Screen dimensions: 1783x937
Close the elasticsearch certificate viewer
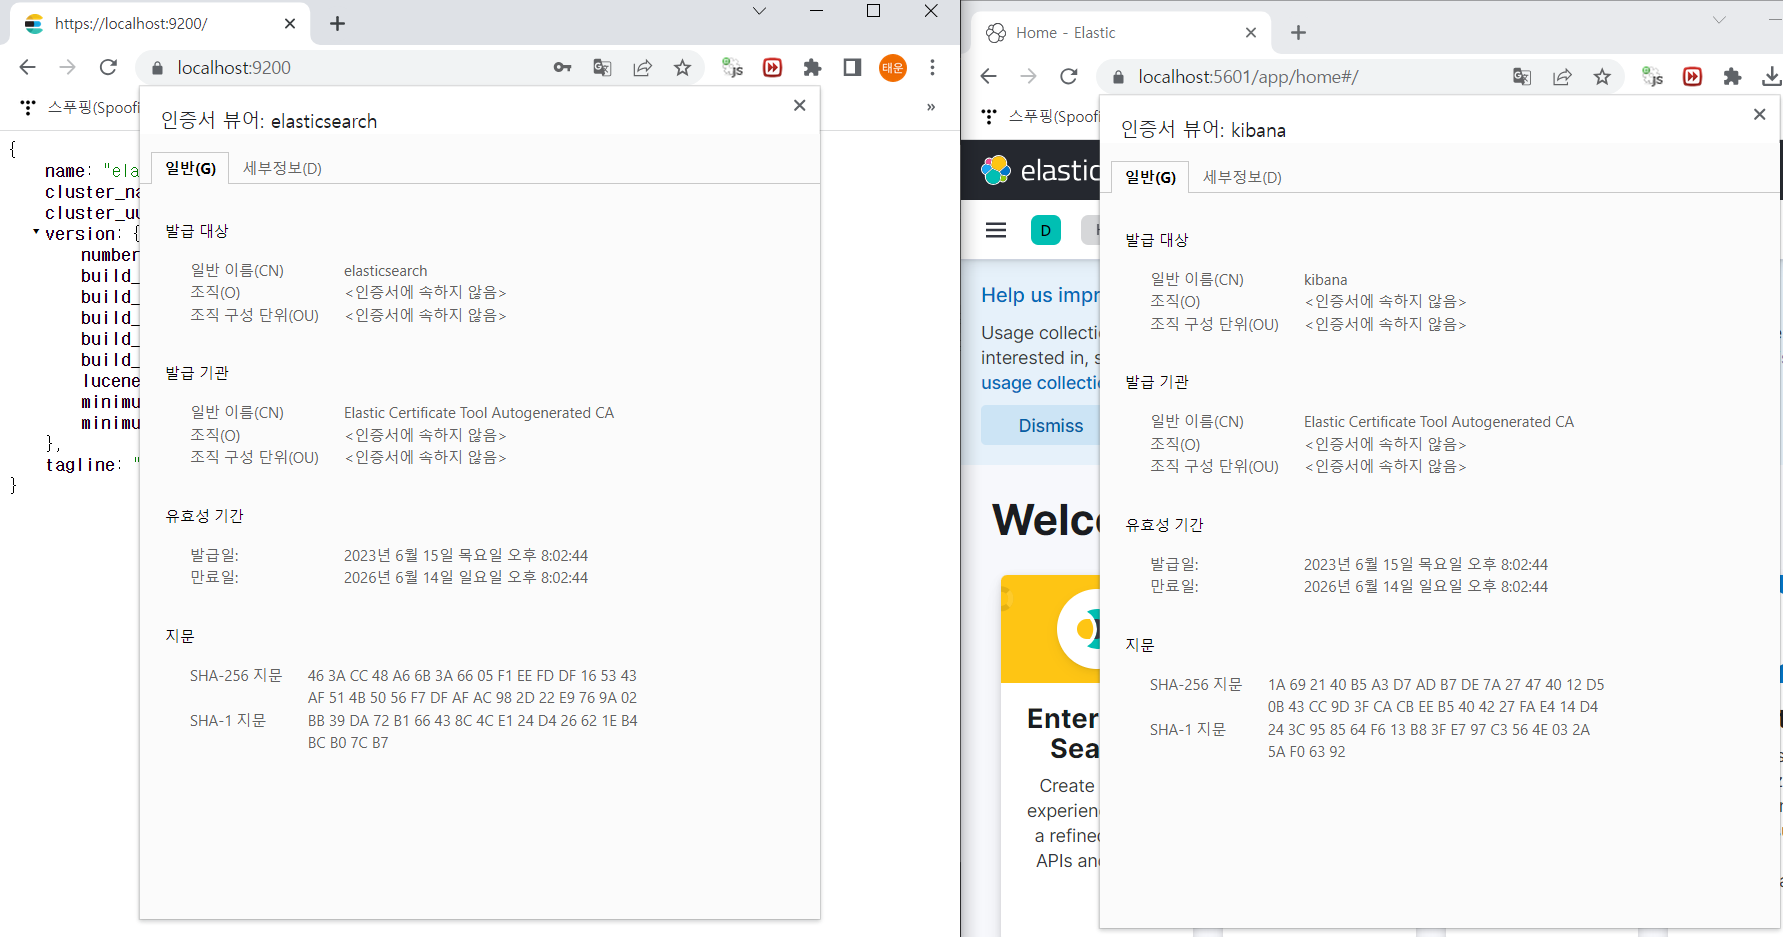(x=799, y=105)
